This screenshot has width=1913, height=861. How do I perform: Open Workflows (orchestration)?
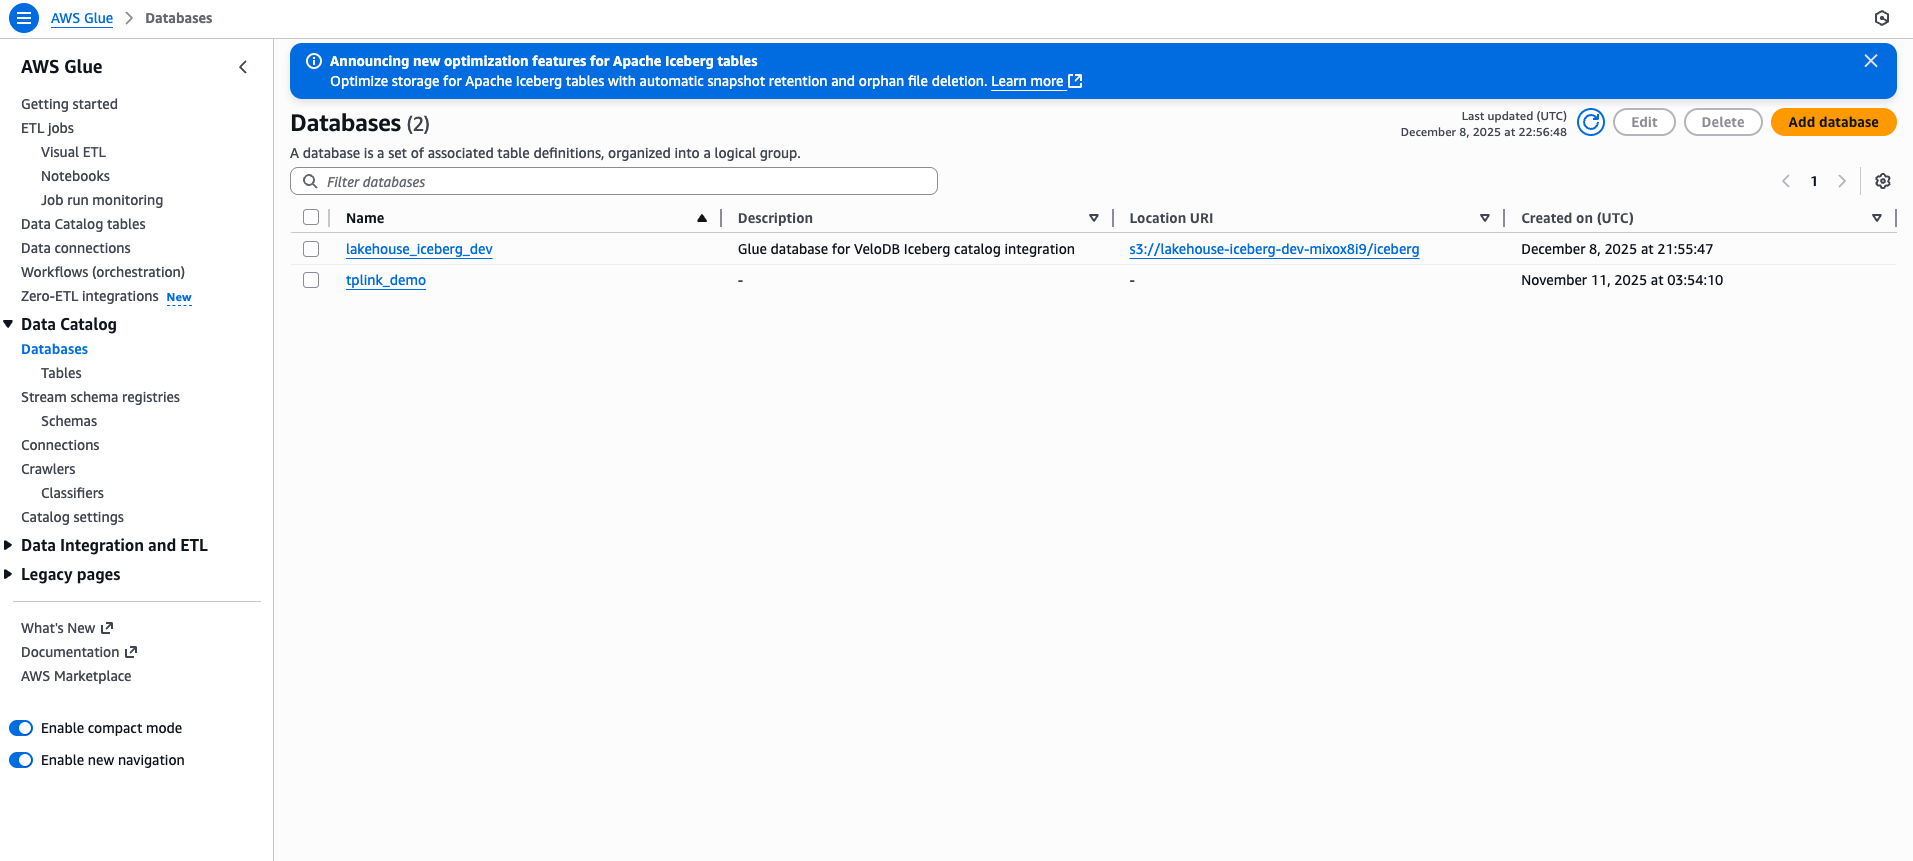tap(103, 272)
